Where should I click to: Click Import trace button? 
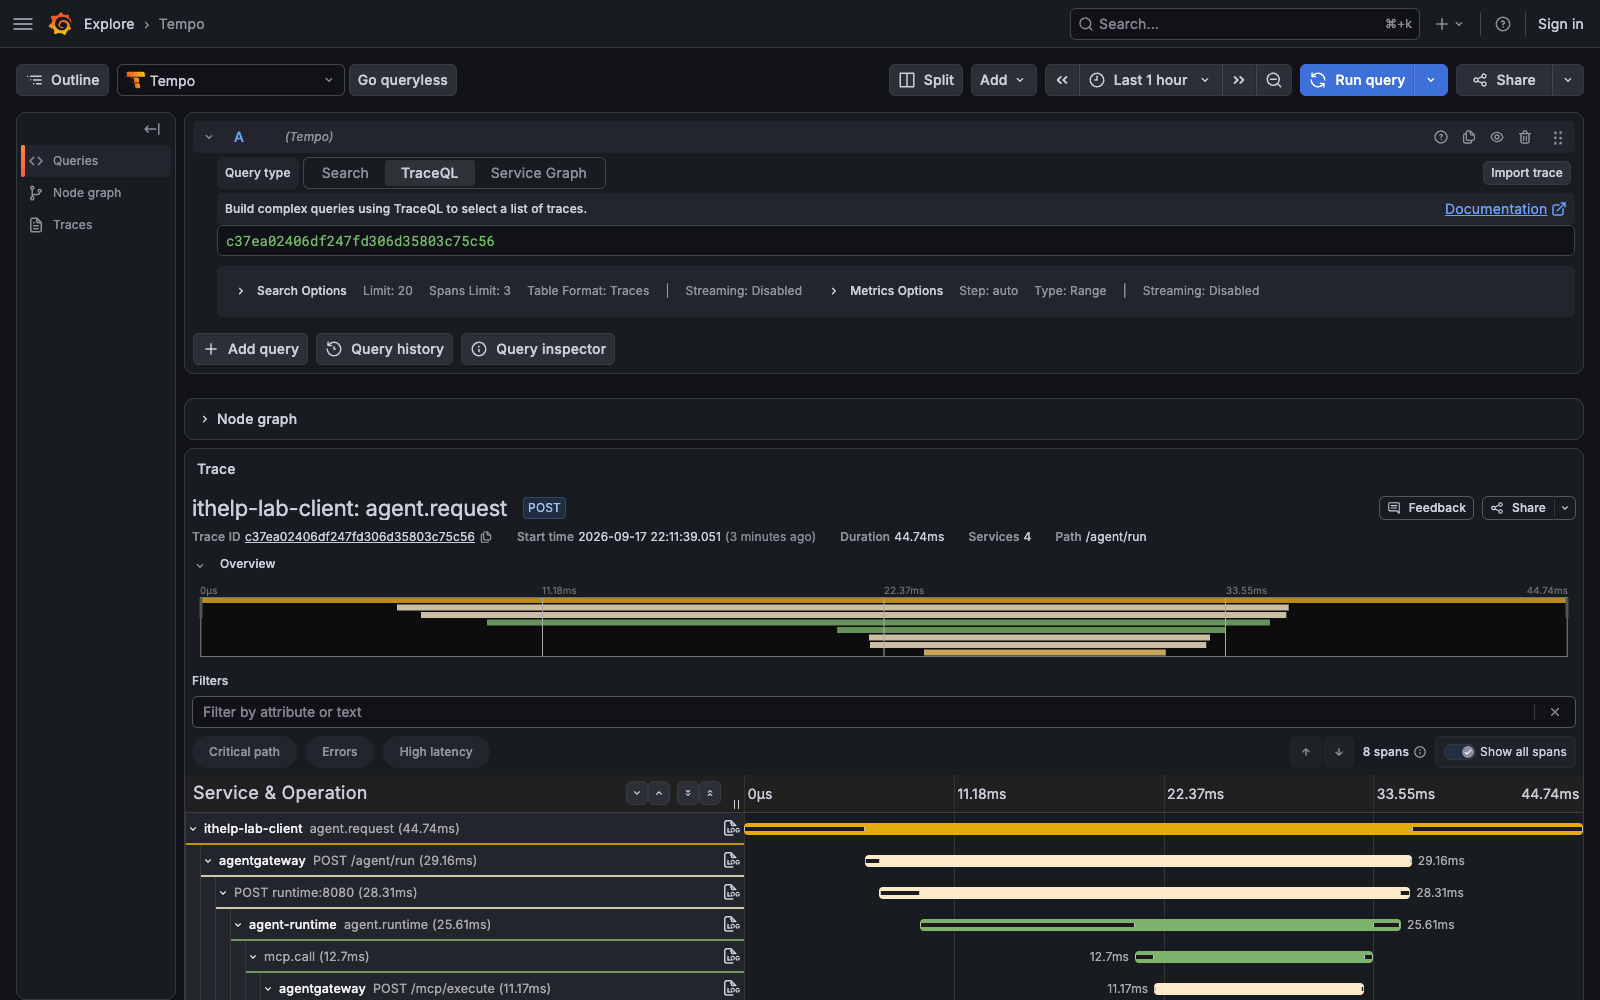click(x=1526, y=173)
